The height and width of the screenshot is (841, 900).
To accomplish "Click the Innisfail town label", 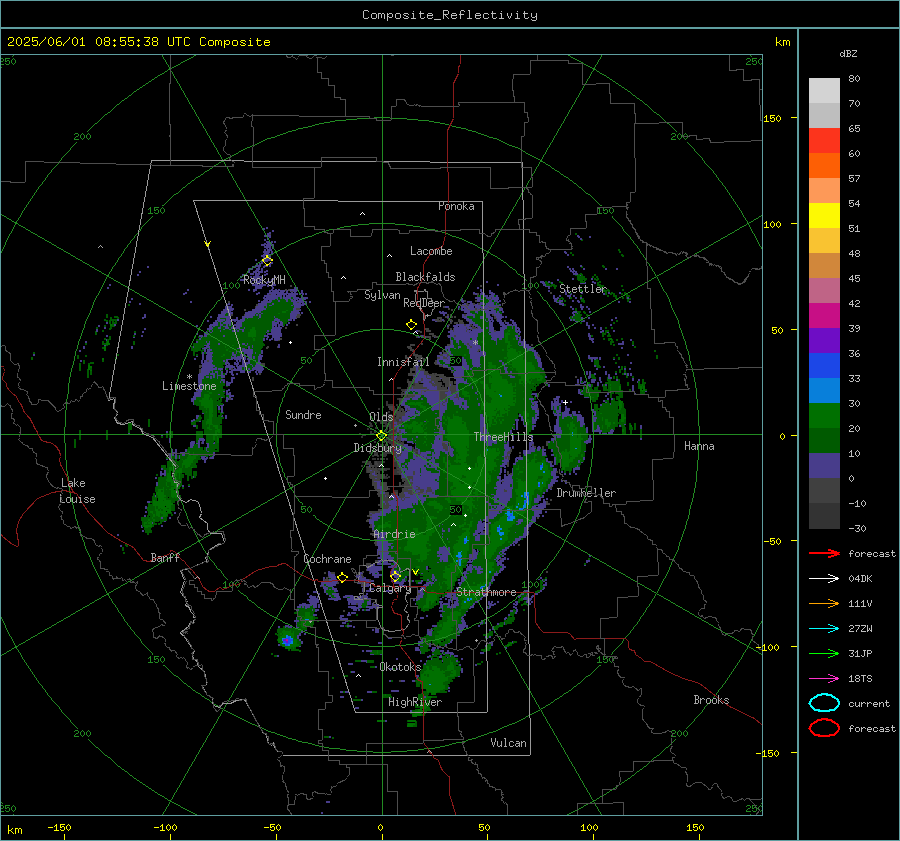I will pyautogui.click(x=403, y=362).
